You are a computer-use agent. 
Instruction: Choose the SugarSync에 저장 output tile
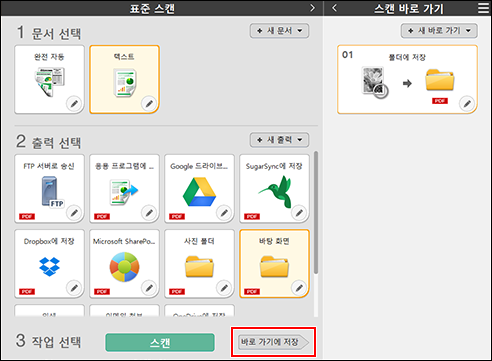pos(274,188)
